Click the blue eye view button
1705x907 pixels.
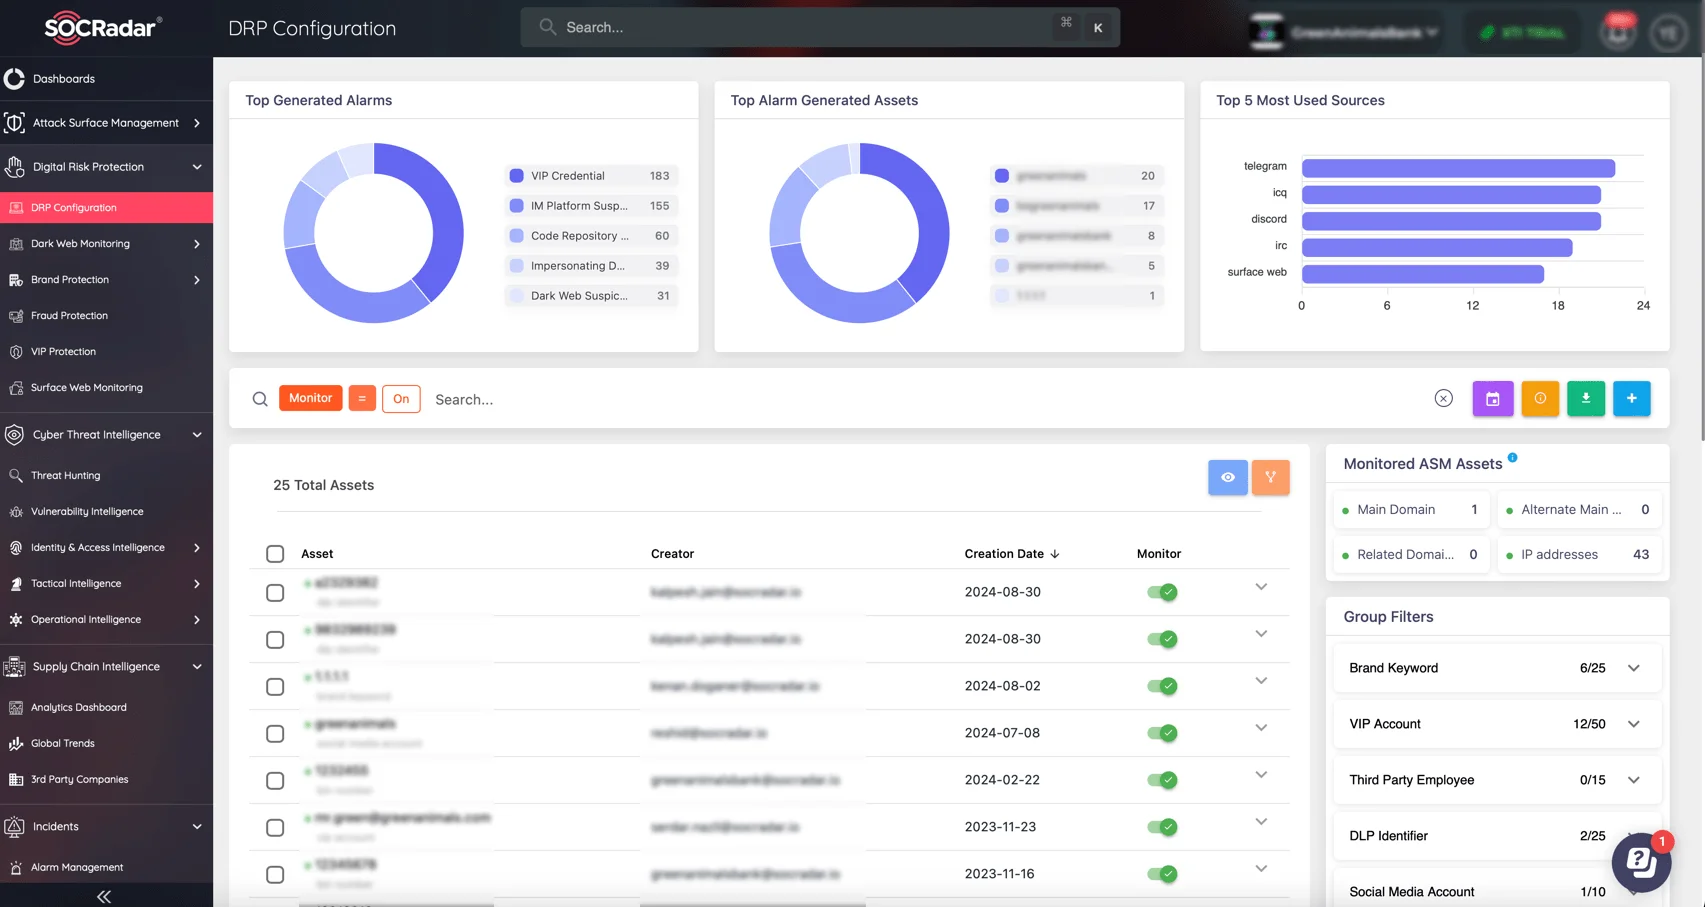click(x=1227, y=477)
